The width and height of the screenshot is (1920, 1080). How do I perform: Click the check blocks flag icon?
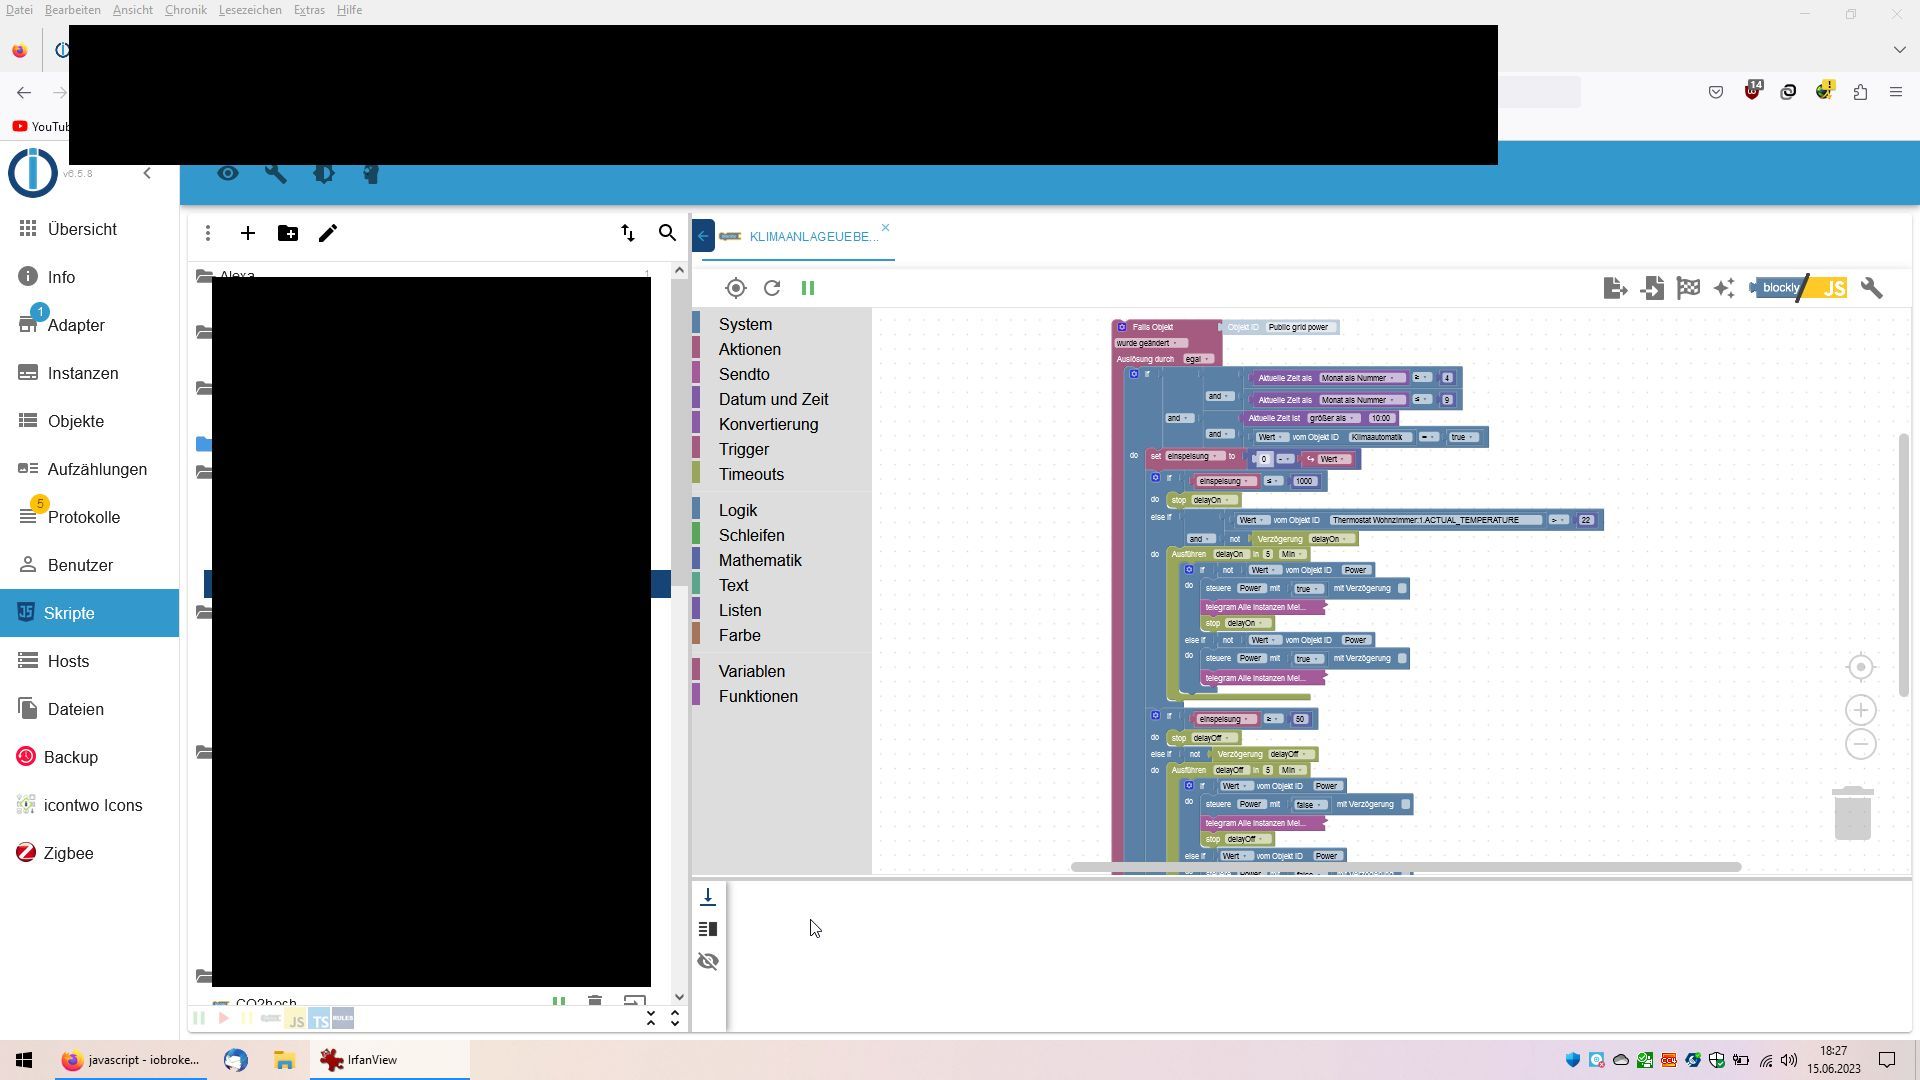(1688, 288)
